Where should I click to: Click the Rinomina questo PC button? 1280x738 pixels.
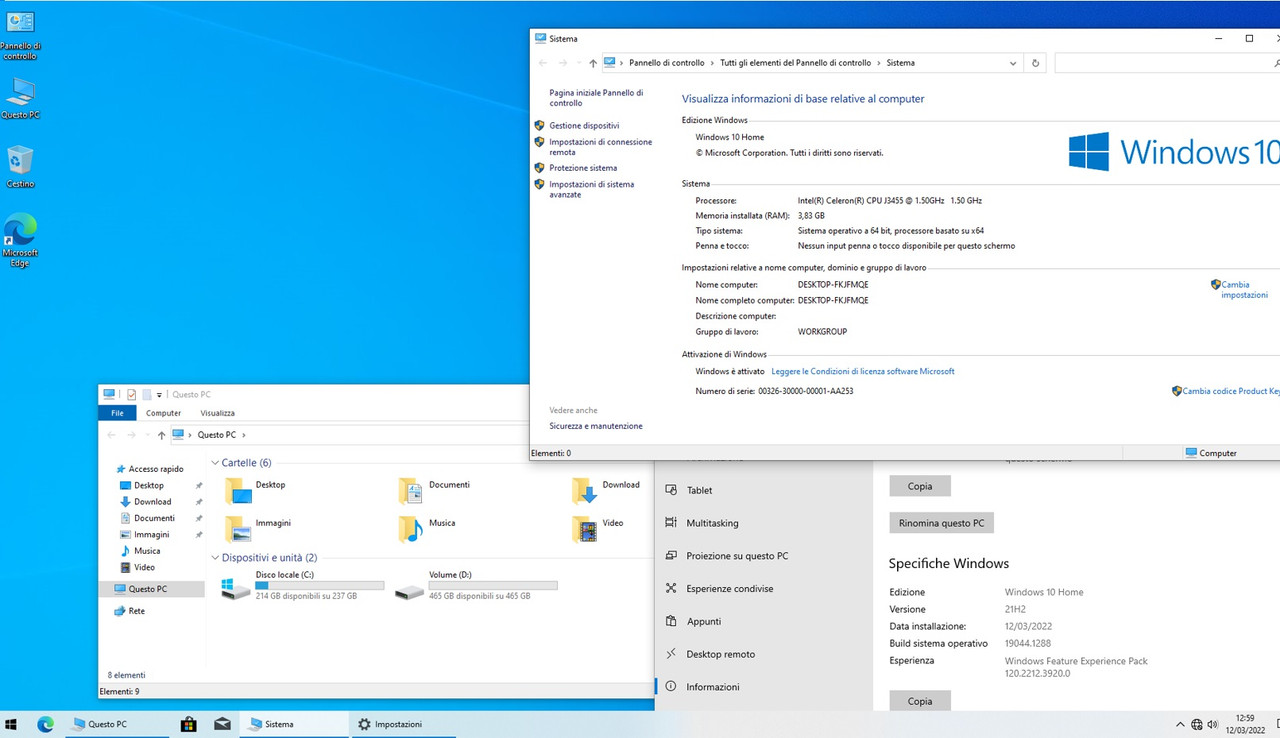[x=941, y=523]
